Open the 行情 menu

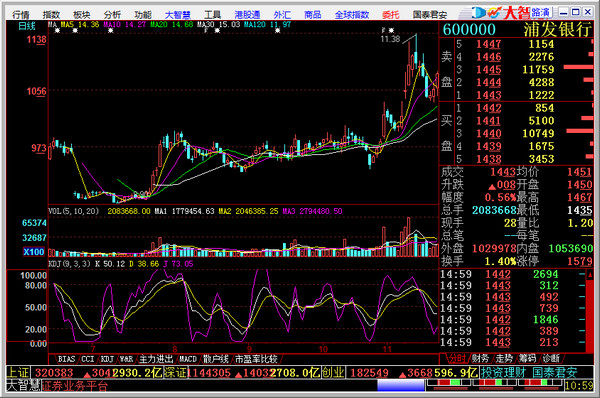point(21,15)
